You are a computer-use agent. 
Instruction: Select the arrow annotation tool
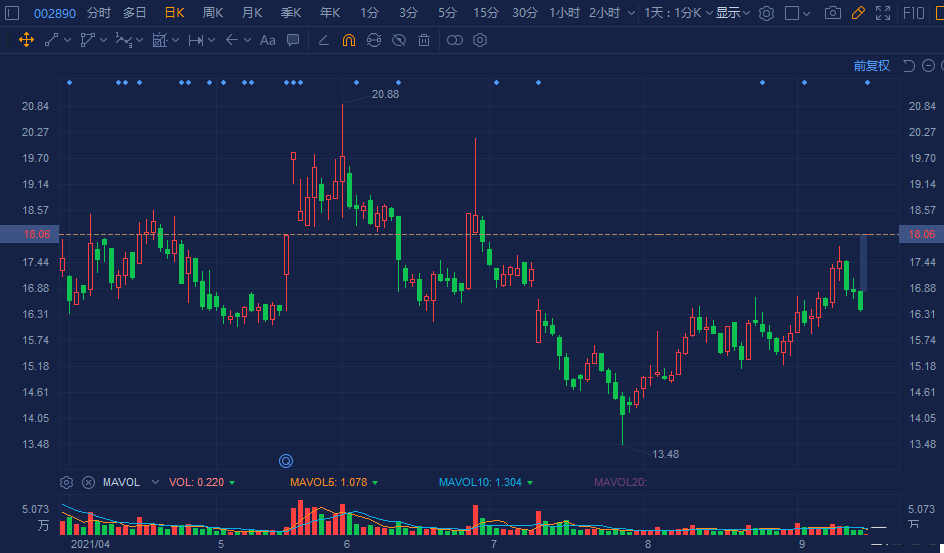tap(232, 40)
